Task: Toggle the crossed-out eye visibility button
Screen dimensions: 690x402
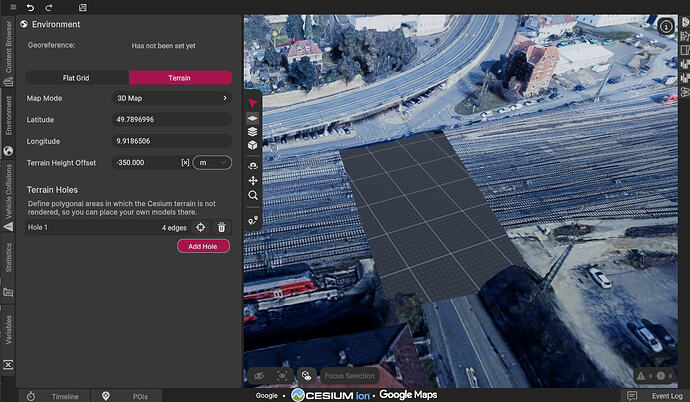Action: 258,376
